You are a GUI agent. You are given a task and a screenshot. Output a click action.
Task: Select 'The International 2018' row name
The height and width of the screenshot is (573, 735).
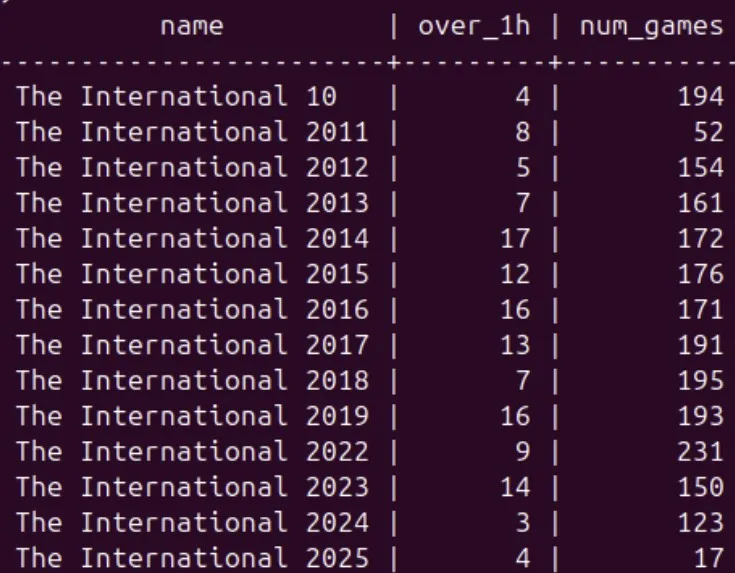[x=192, y=381]
